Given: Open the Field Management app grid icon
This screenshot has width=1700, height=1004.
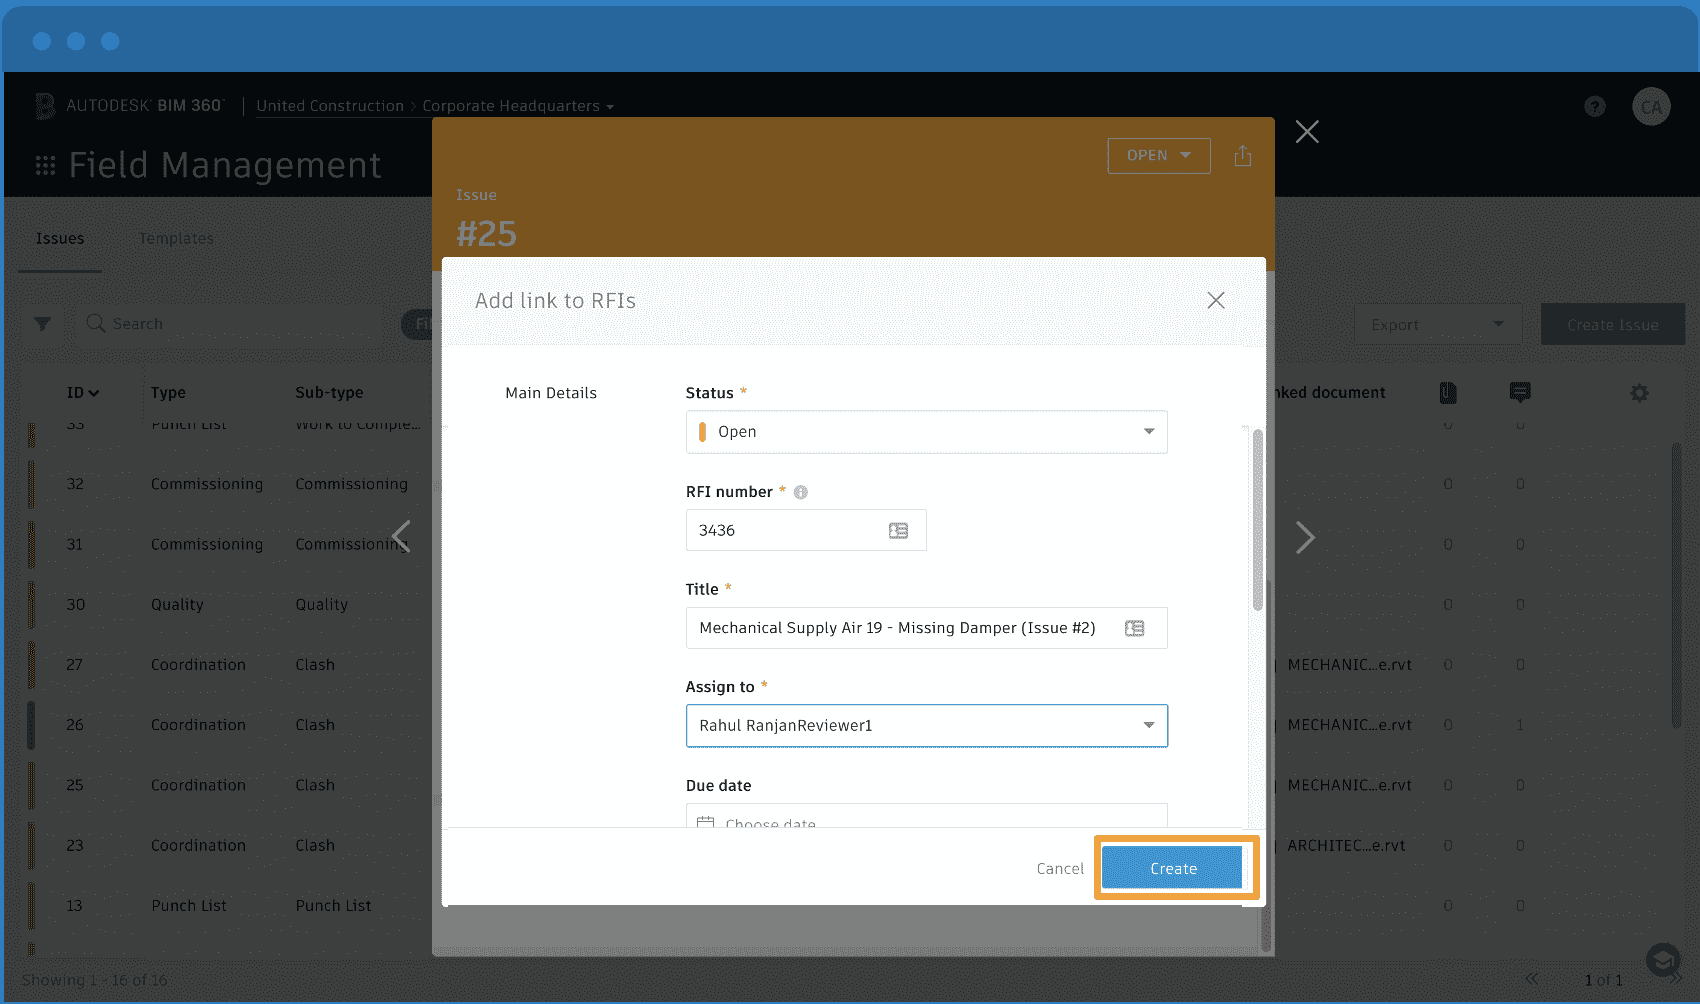Looking at the screenshot, I should click(x=45, y=165).
